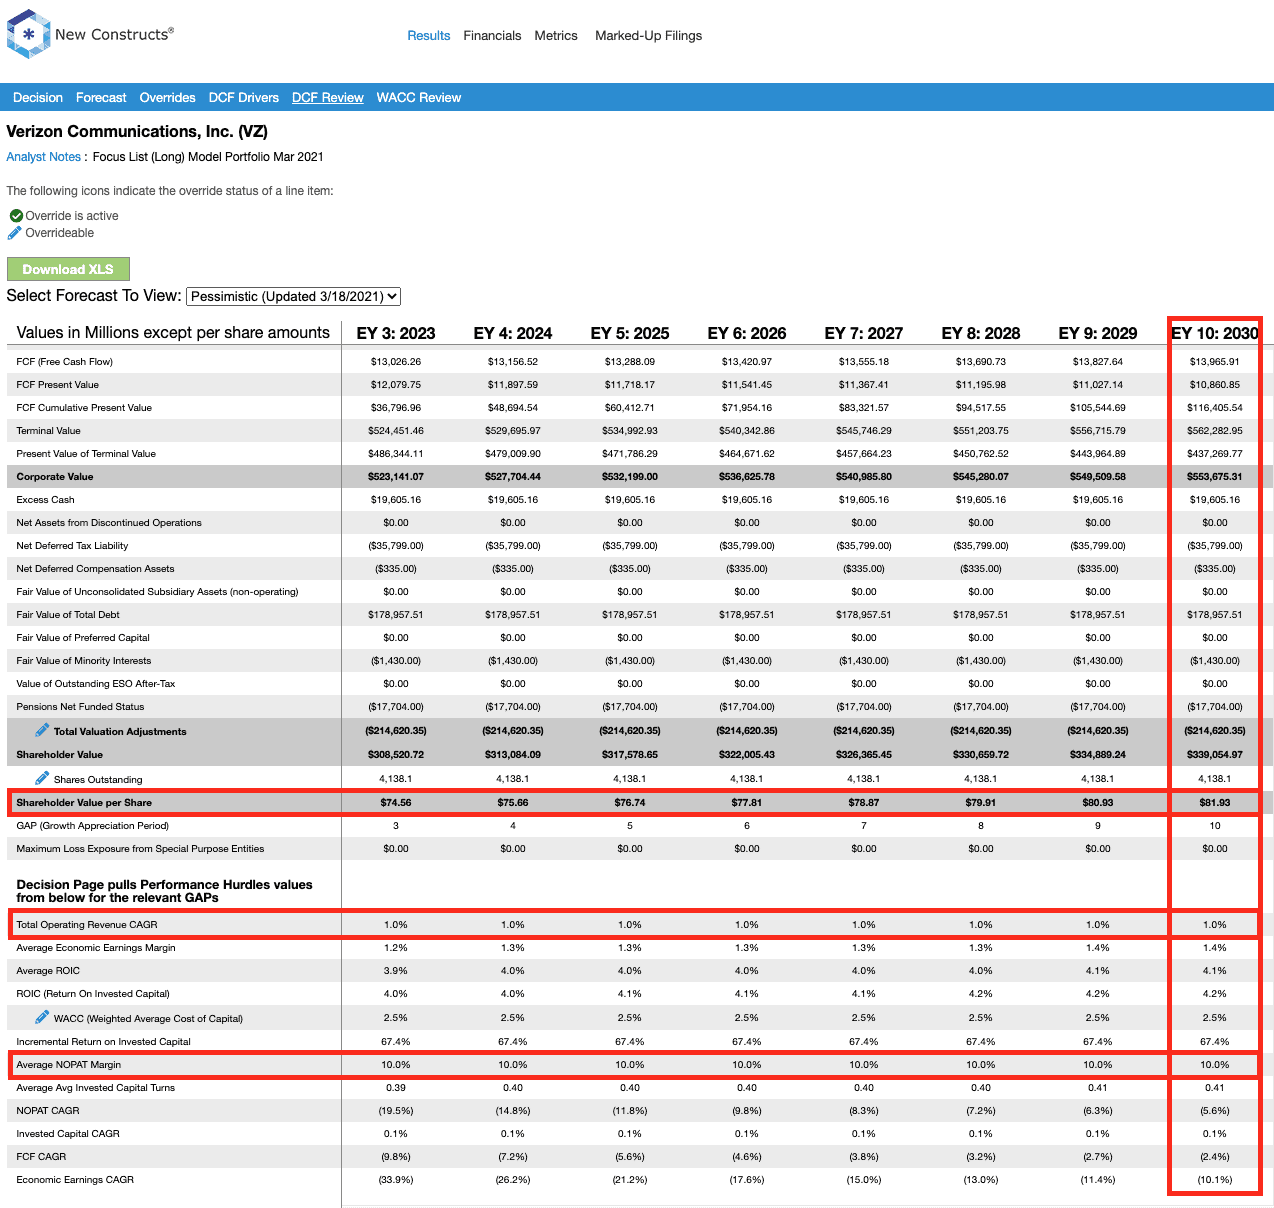1274x1208 pixels.
Task: Switch to the WACC Review tab
Action: (x=419, y=98)
